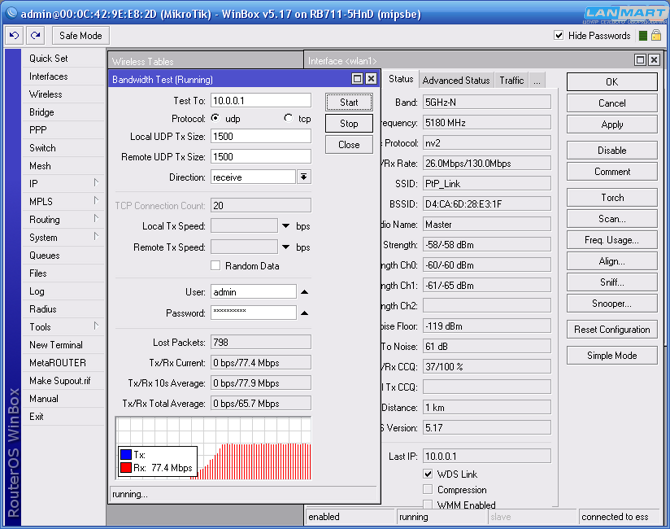
Task: Toggle the WMM Enabled checkbox
Action: (x=428, y=504)
